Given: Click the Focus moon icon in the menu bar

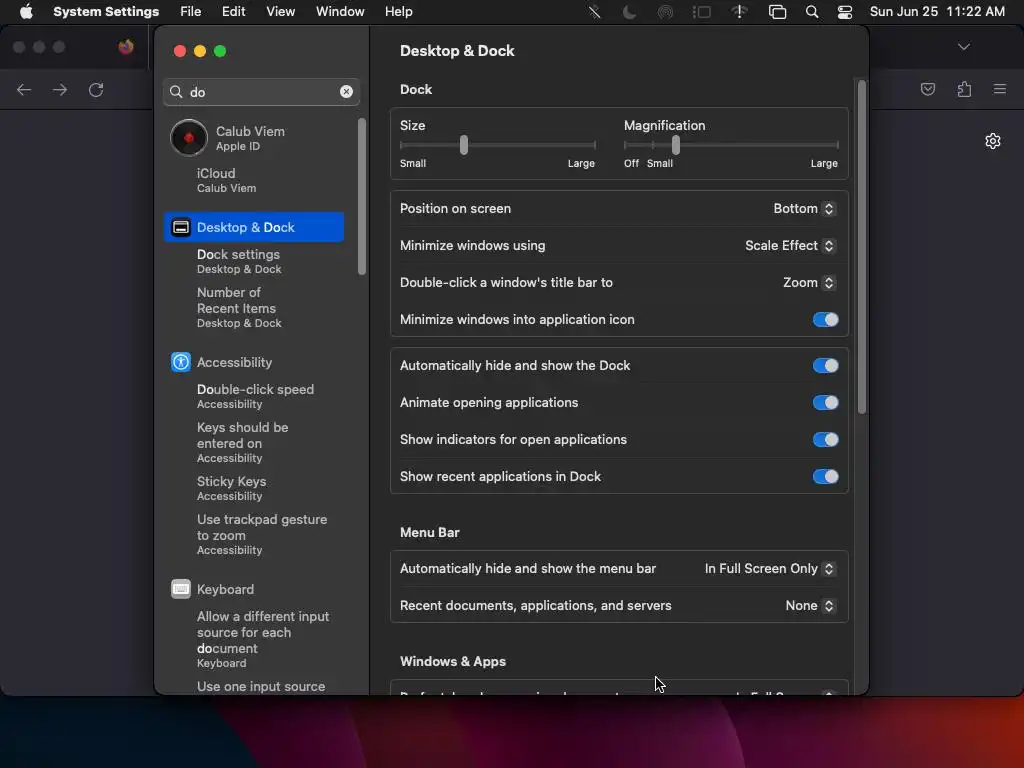Looking at the screenshot, I should pyautogui.click(x=630, y=12).
